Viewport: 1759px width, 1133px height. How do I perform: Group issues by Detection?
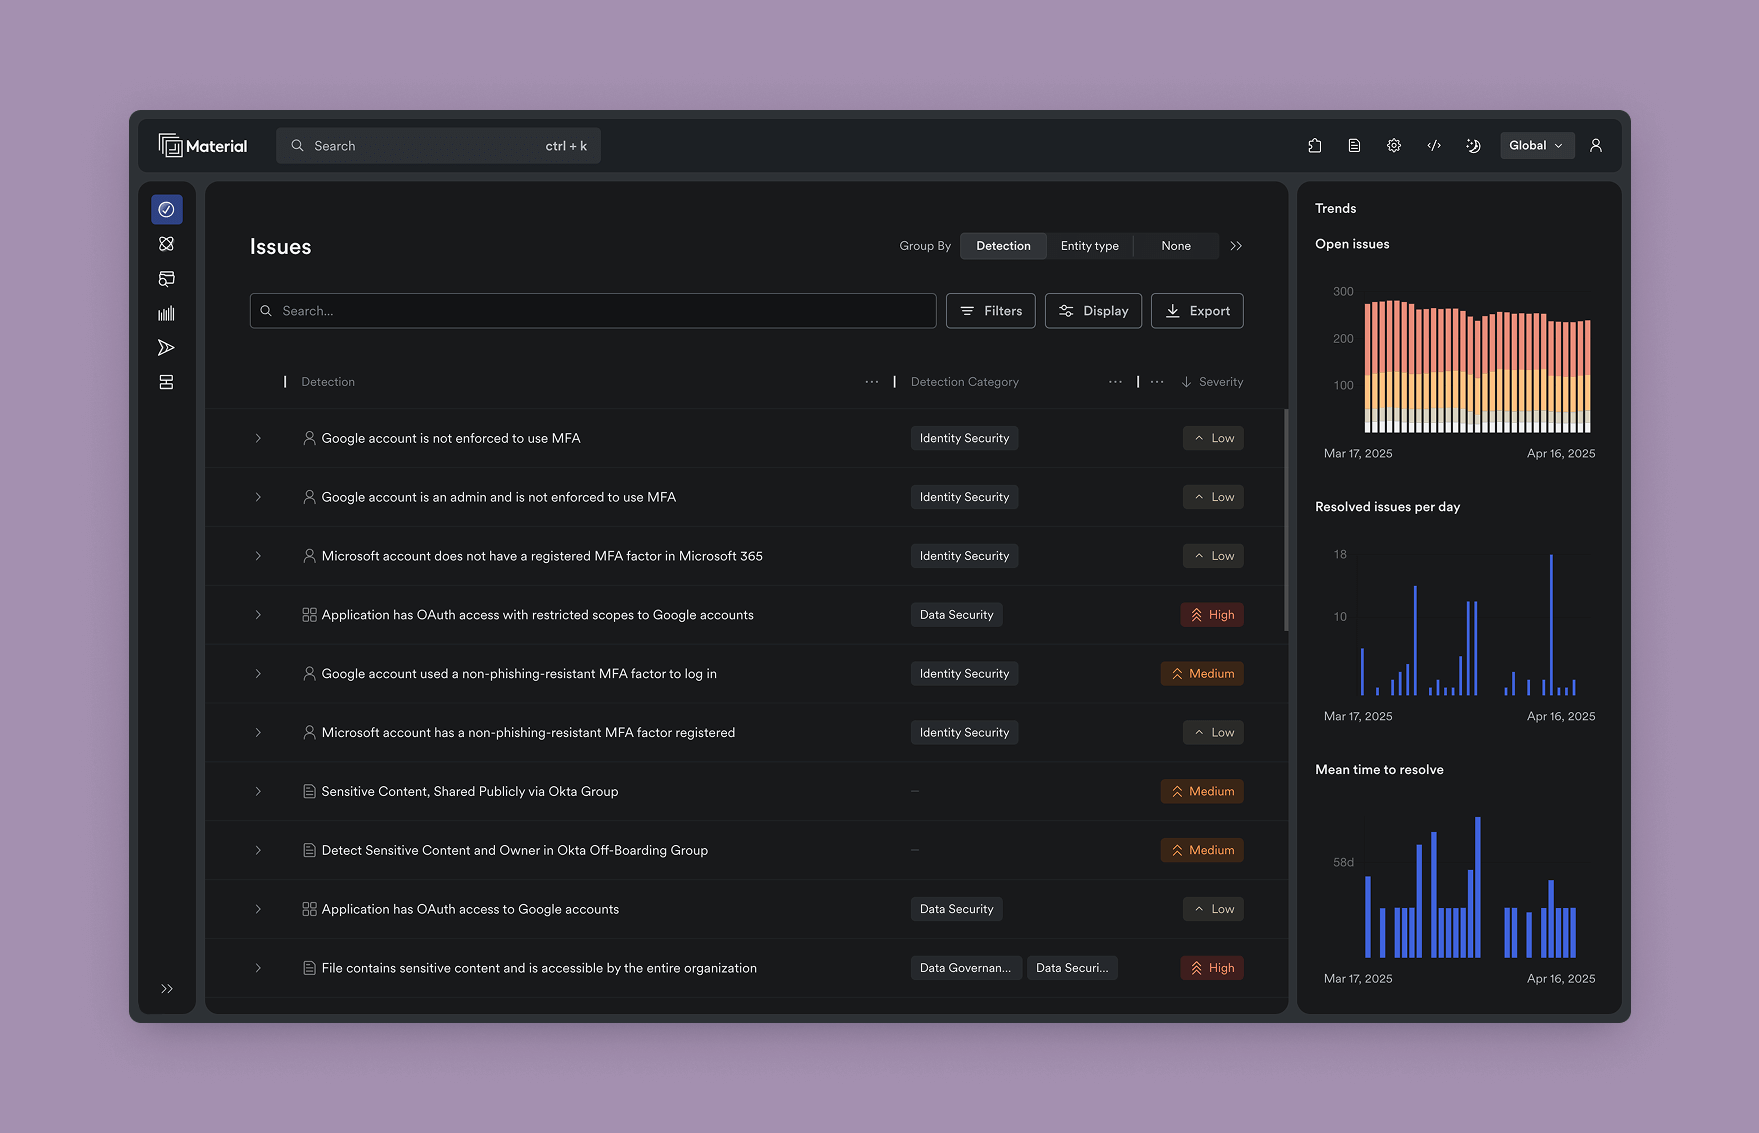[x=1003, y=246]
